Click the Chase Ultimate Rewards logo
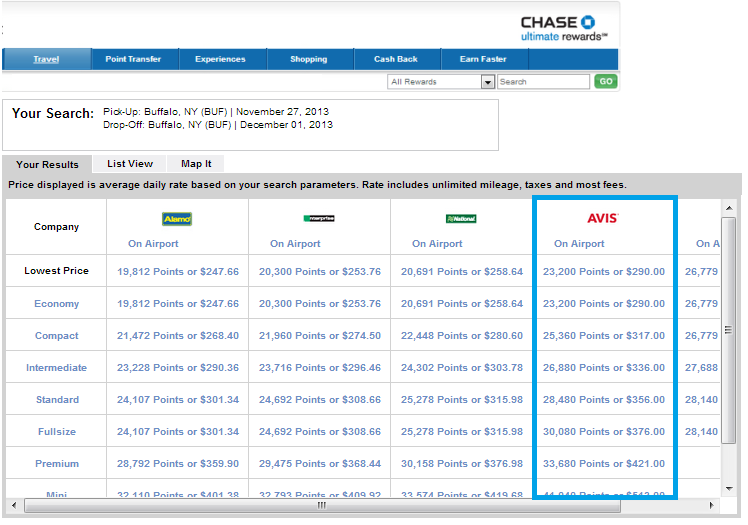 click(564, 29)
